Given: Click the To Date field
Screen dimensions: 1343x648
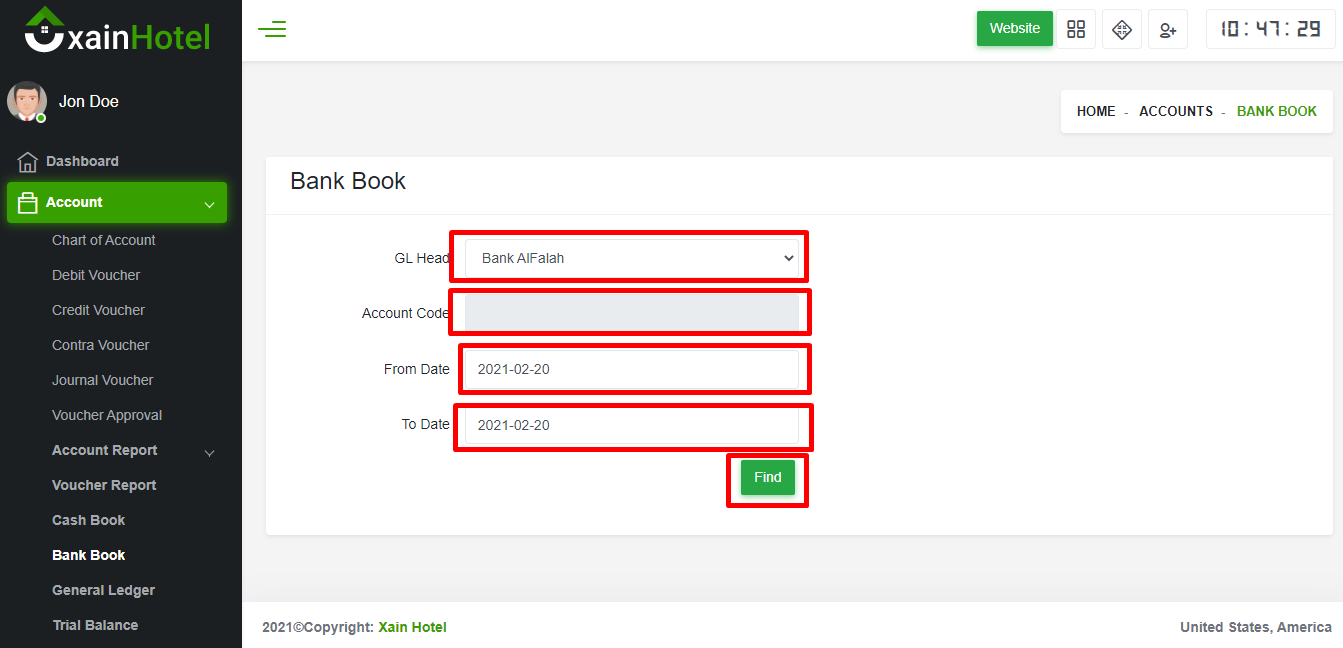Looking at the screenshot, I should [631, 425].
